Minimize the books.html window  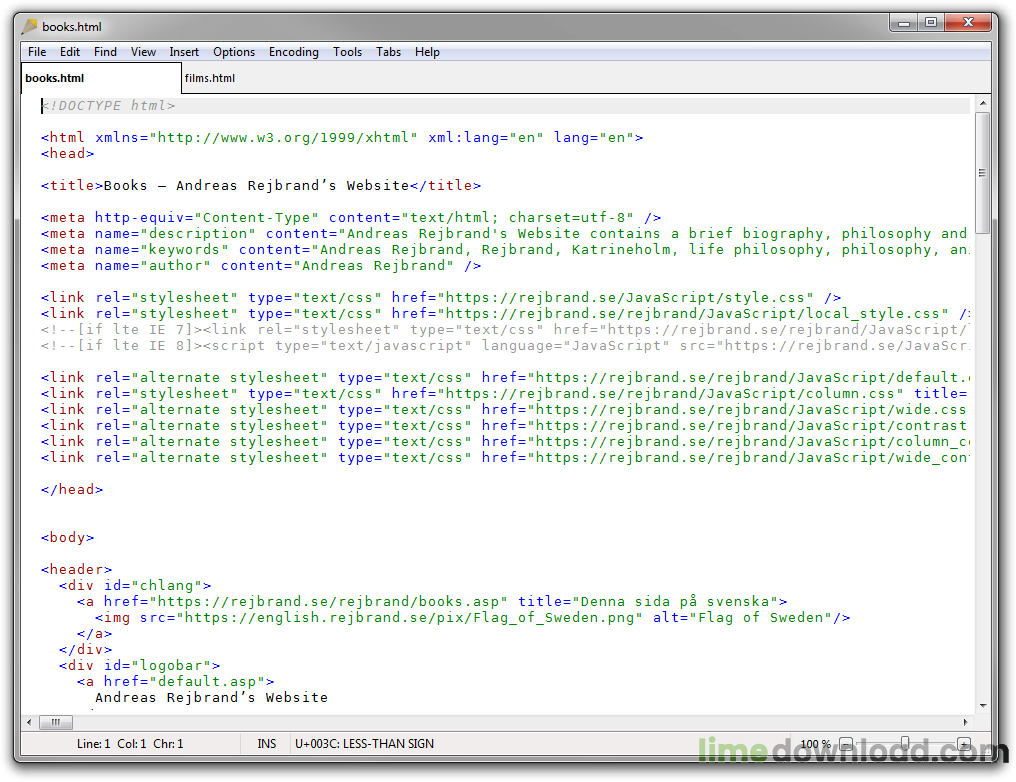tap(904, 23)
